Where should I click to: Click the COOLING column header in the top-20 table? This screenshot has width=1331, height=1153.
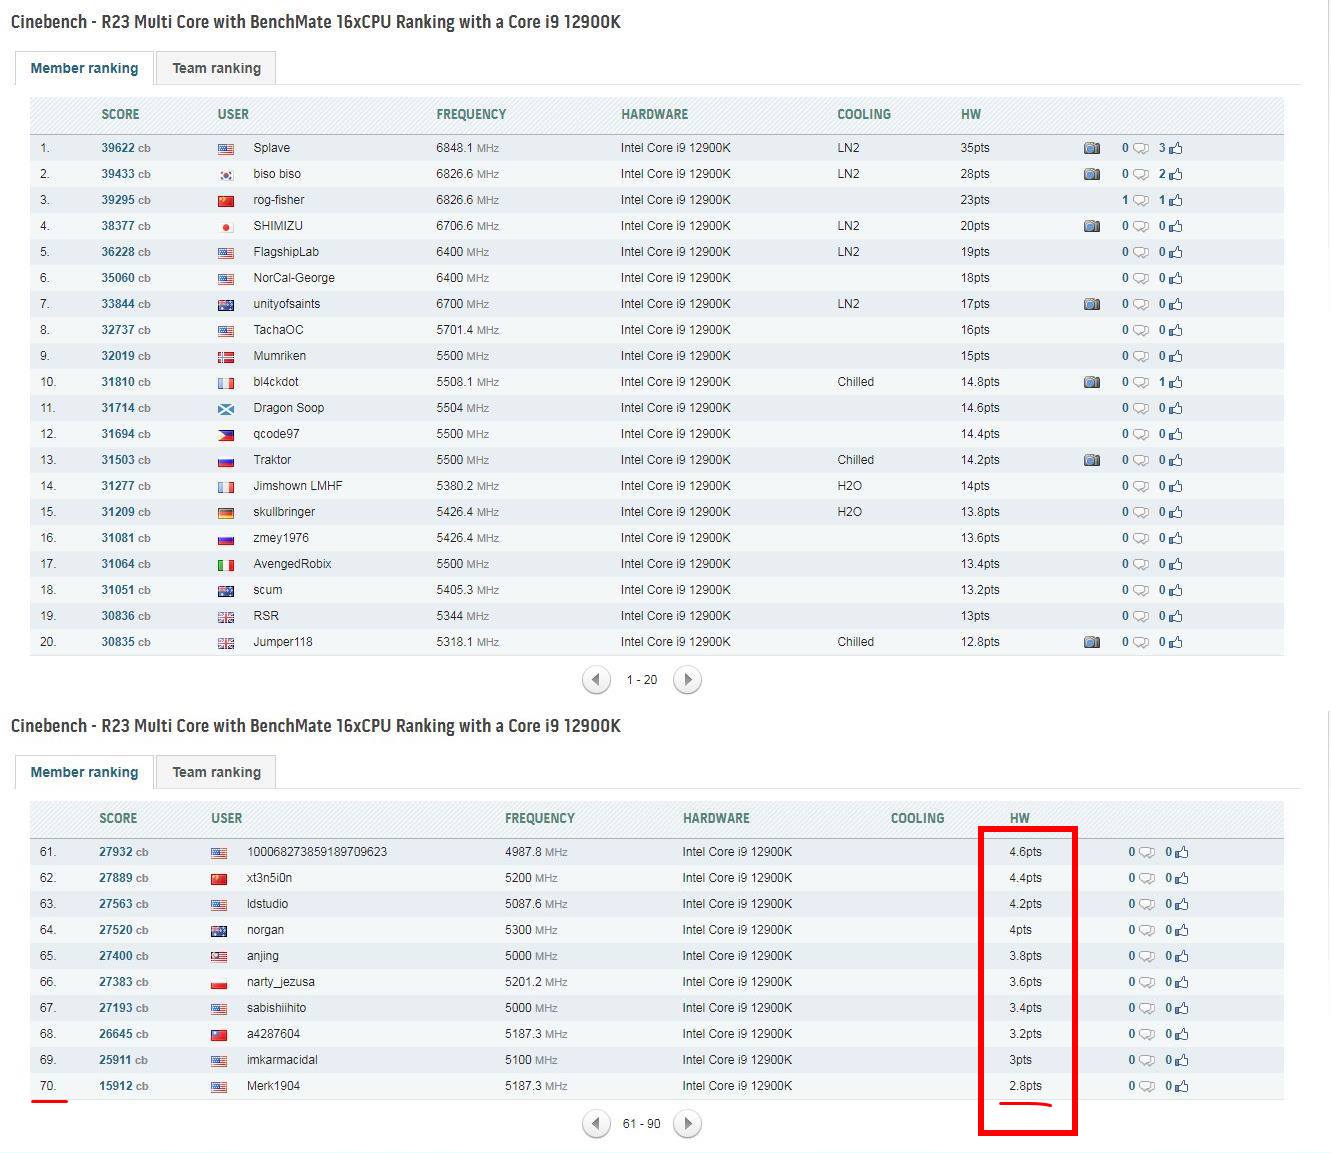[x=864, y=114]
